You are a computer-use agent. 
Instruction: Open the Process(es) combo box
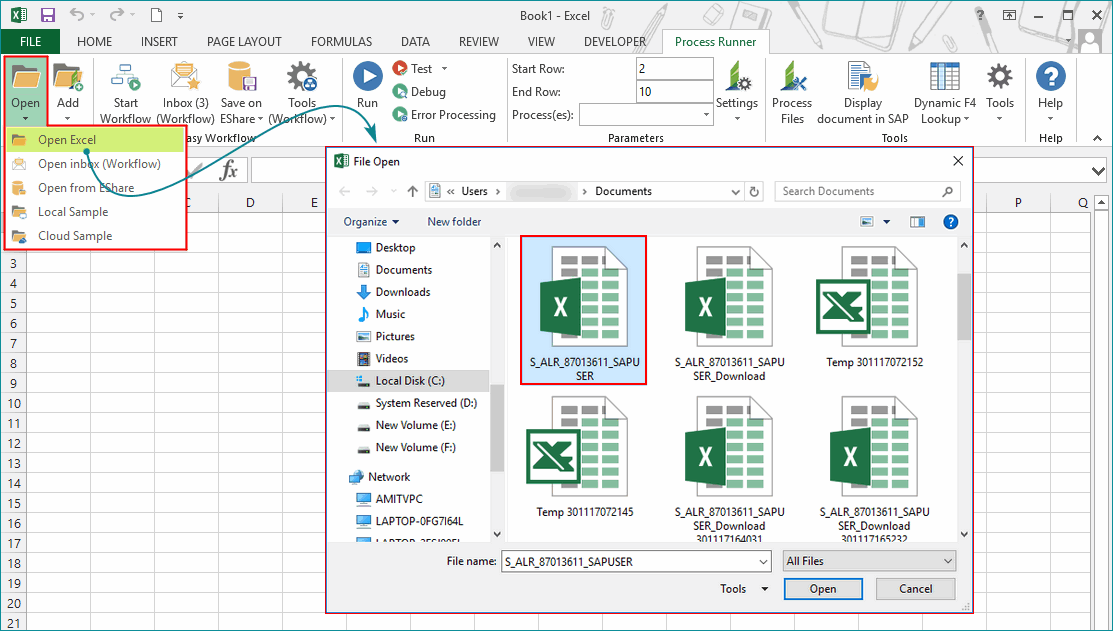click(x=646, y=114)
